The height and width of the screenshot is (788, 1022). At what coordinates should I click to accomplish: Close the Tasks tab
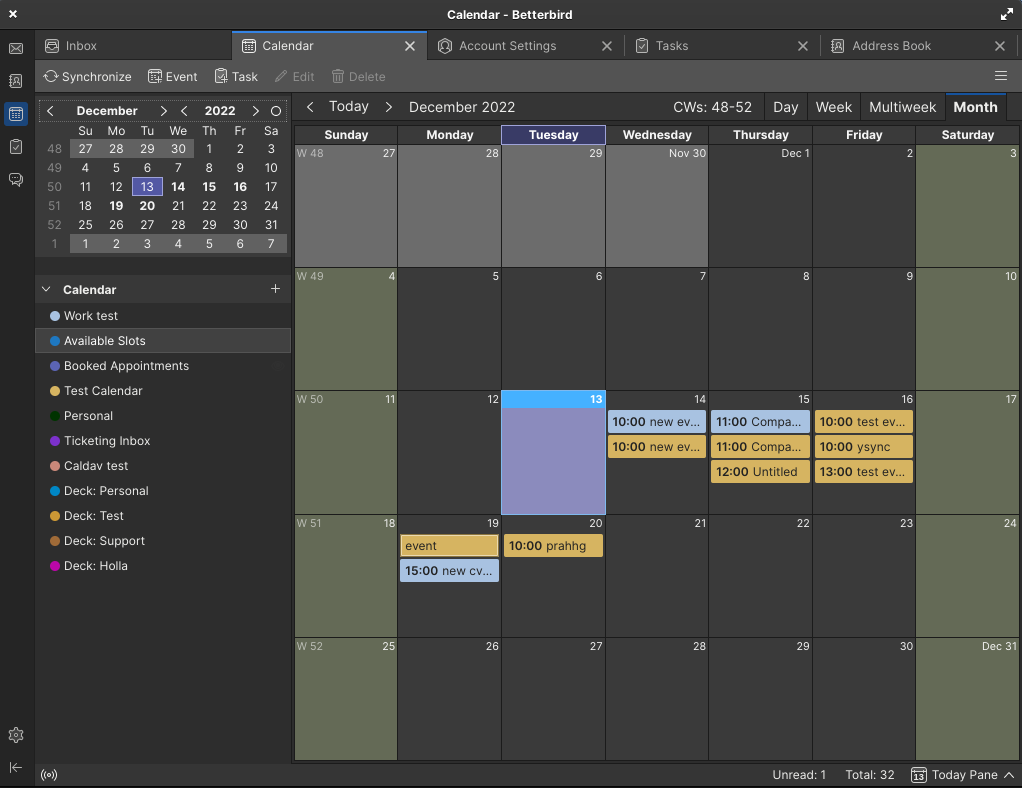point(803,46)
